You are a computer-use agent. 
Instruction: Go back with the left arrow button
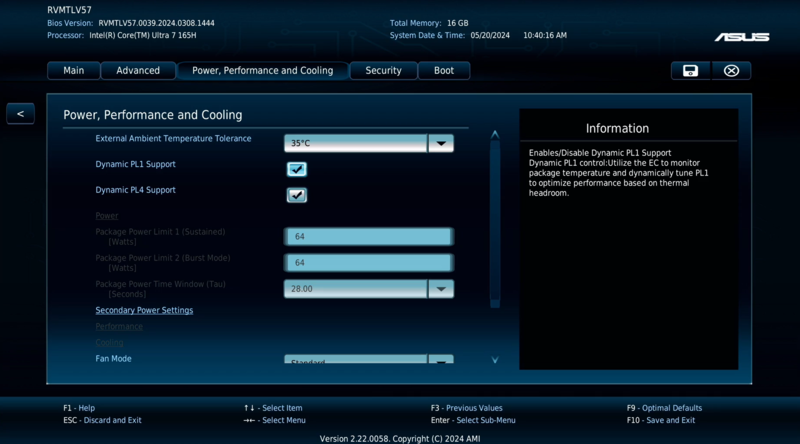tap(20, 114)
